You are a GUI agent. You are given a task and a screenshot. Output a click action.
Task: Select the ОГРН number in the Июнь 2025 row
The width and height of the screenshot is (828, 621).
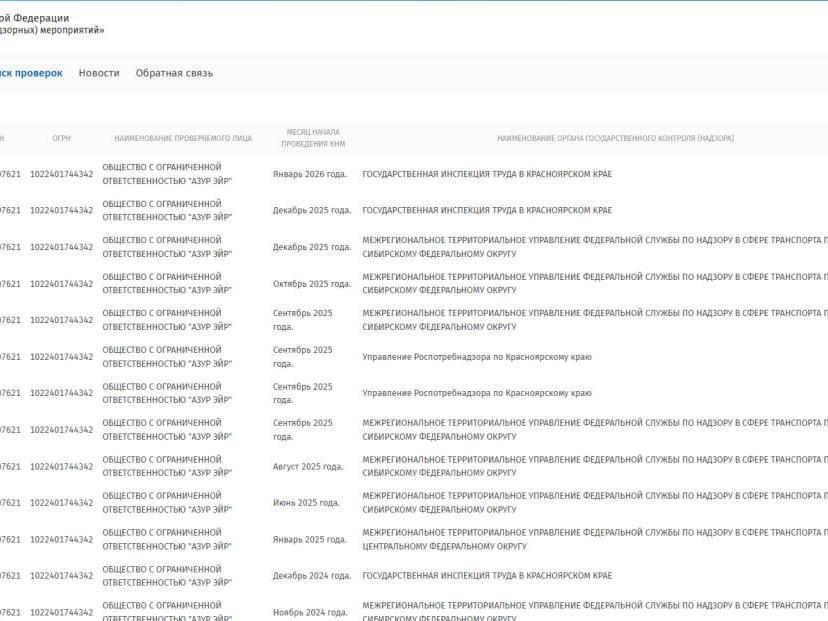[61, 503]
